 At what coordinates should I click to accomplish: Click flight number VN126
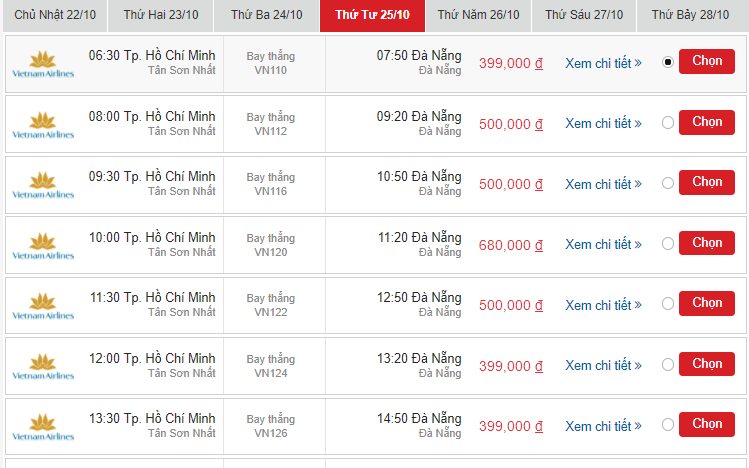tap(270, 433)
